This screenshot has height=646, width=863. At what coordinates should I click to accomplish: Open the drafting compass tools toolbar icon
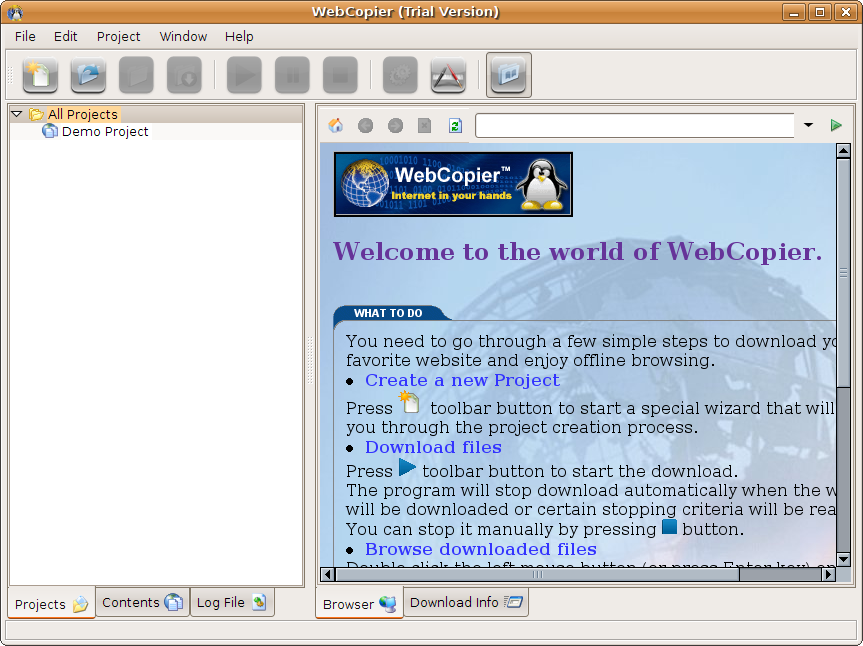click(449, 75)
